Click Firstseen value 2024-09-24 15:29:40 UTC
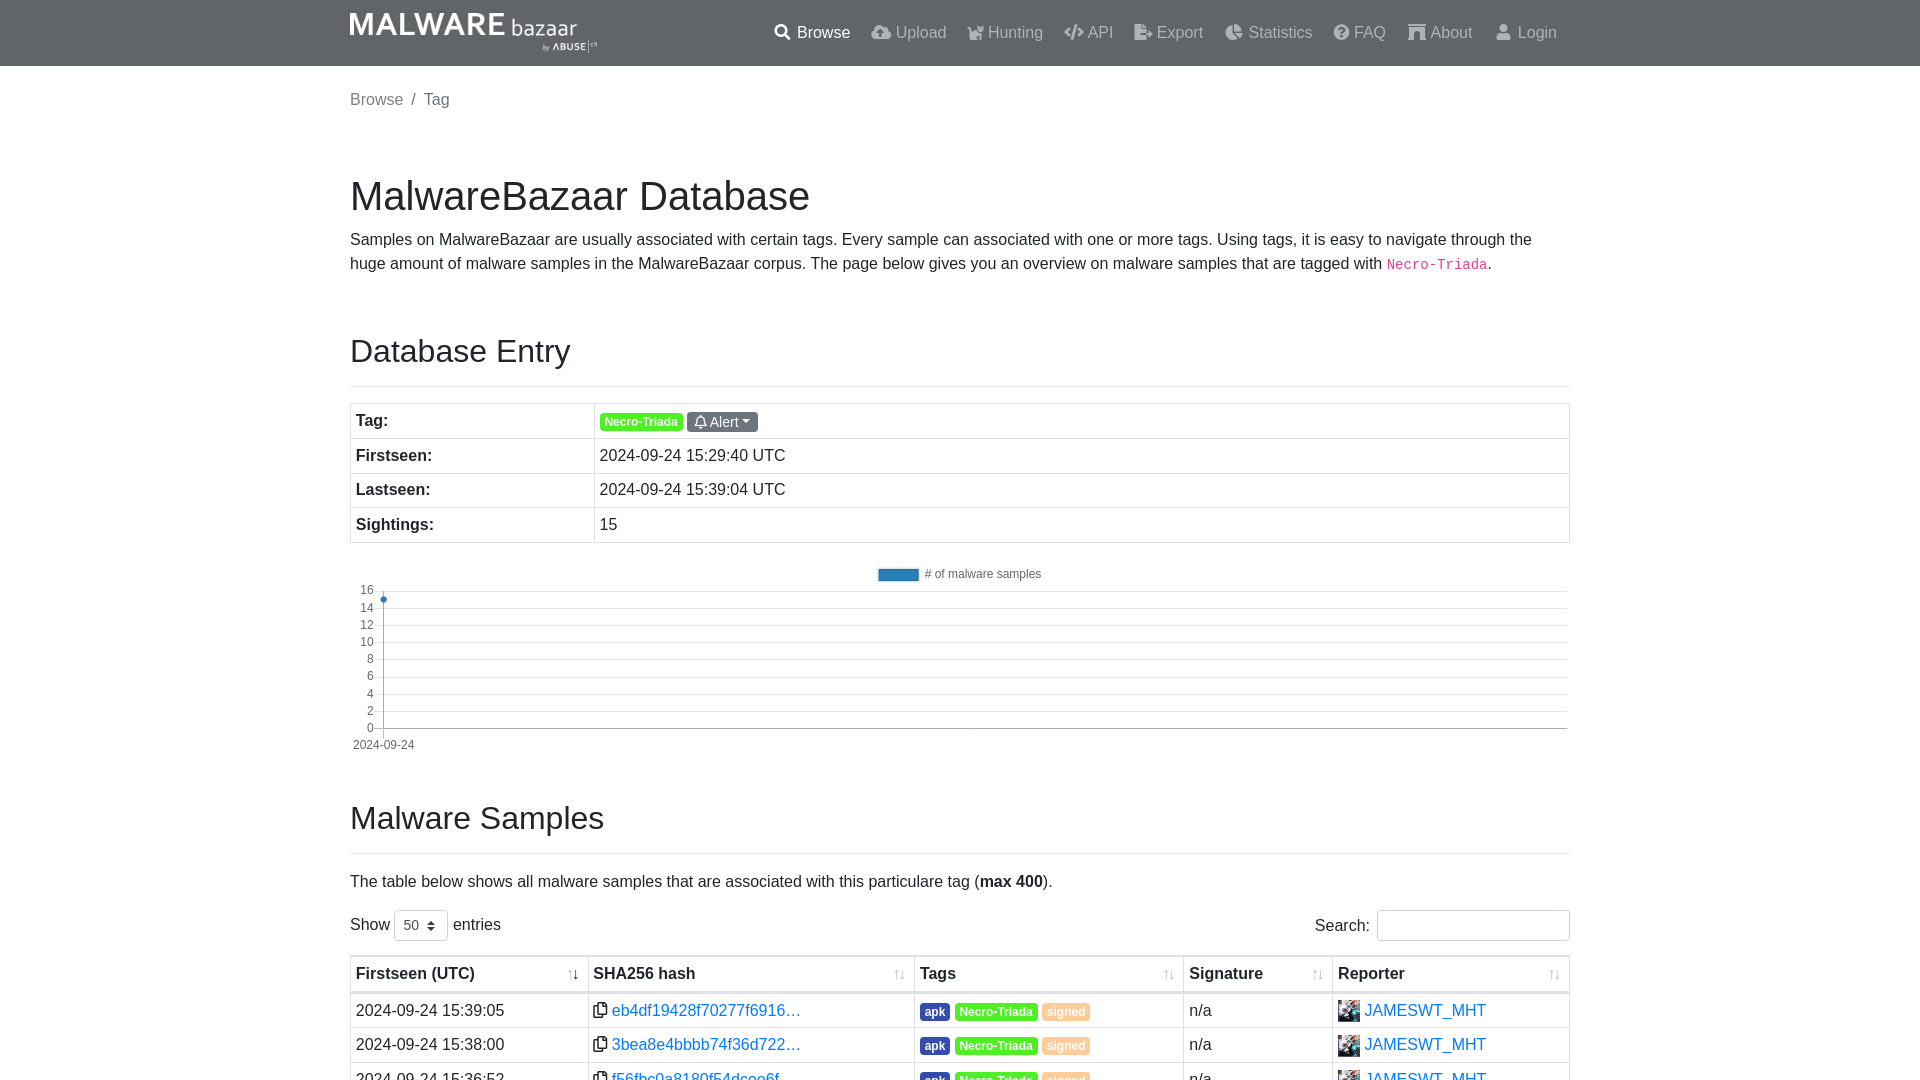 (x=692, y=456)
